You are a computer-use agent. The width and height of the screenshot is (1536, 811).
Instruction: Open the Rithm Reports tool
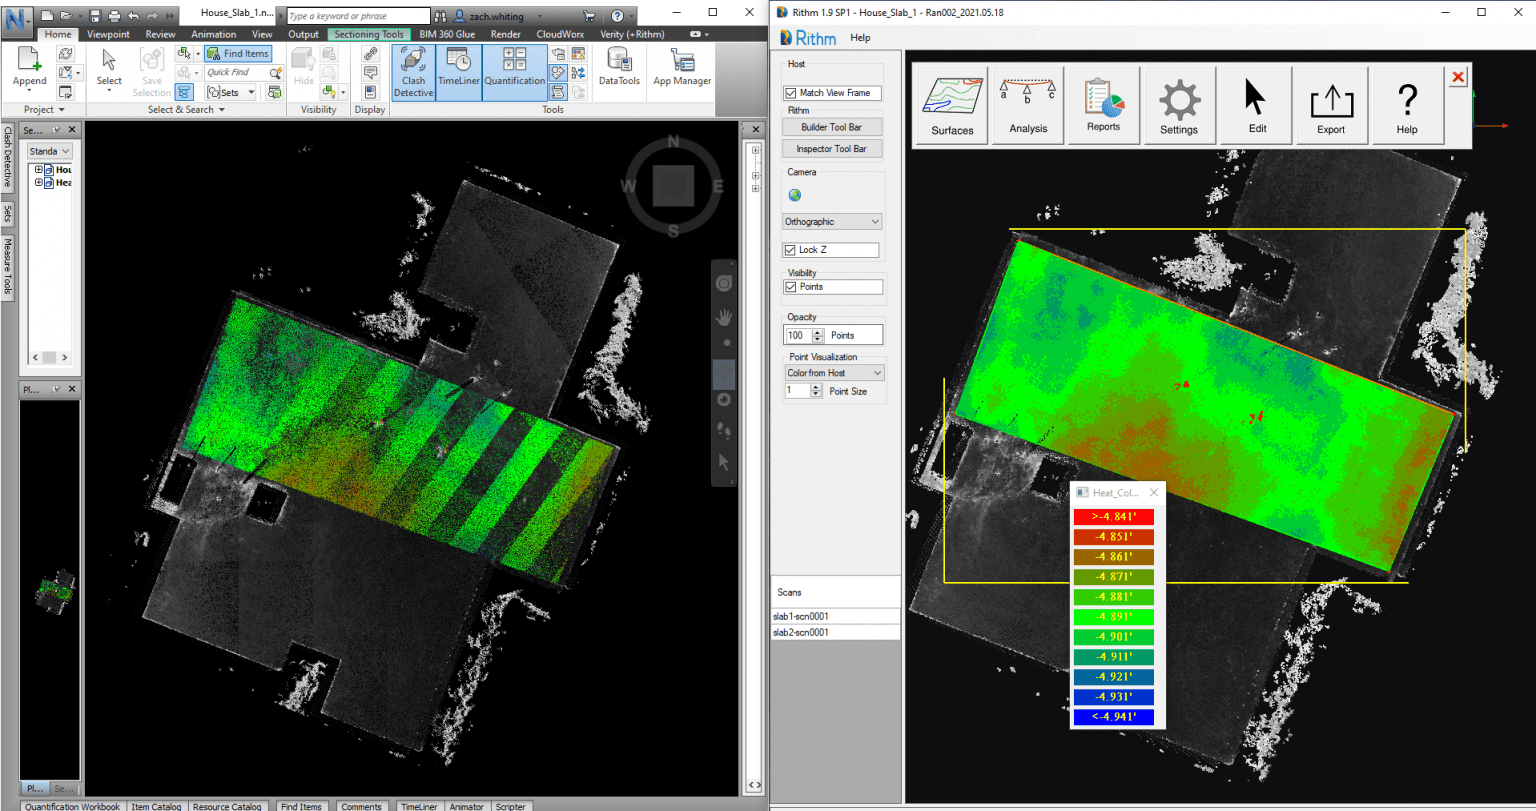click(1103, 105)
